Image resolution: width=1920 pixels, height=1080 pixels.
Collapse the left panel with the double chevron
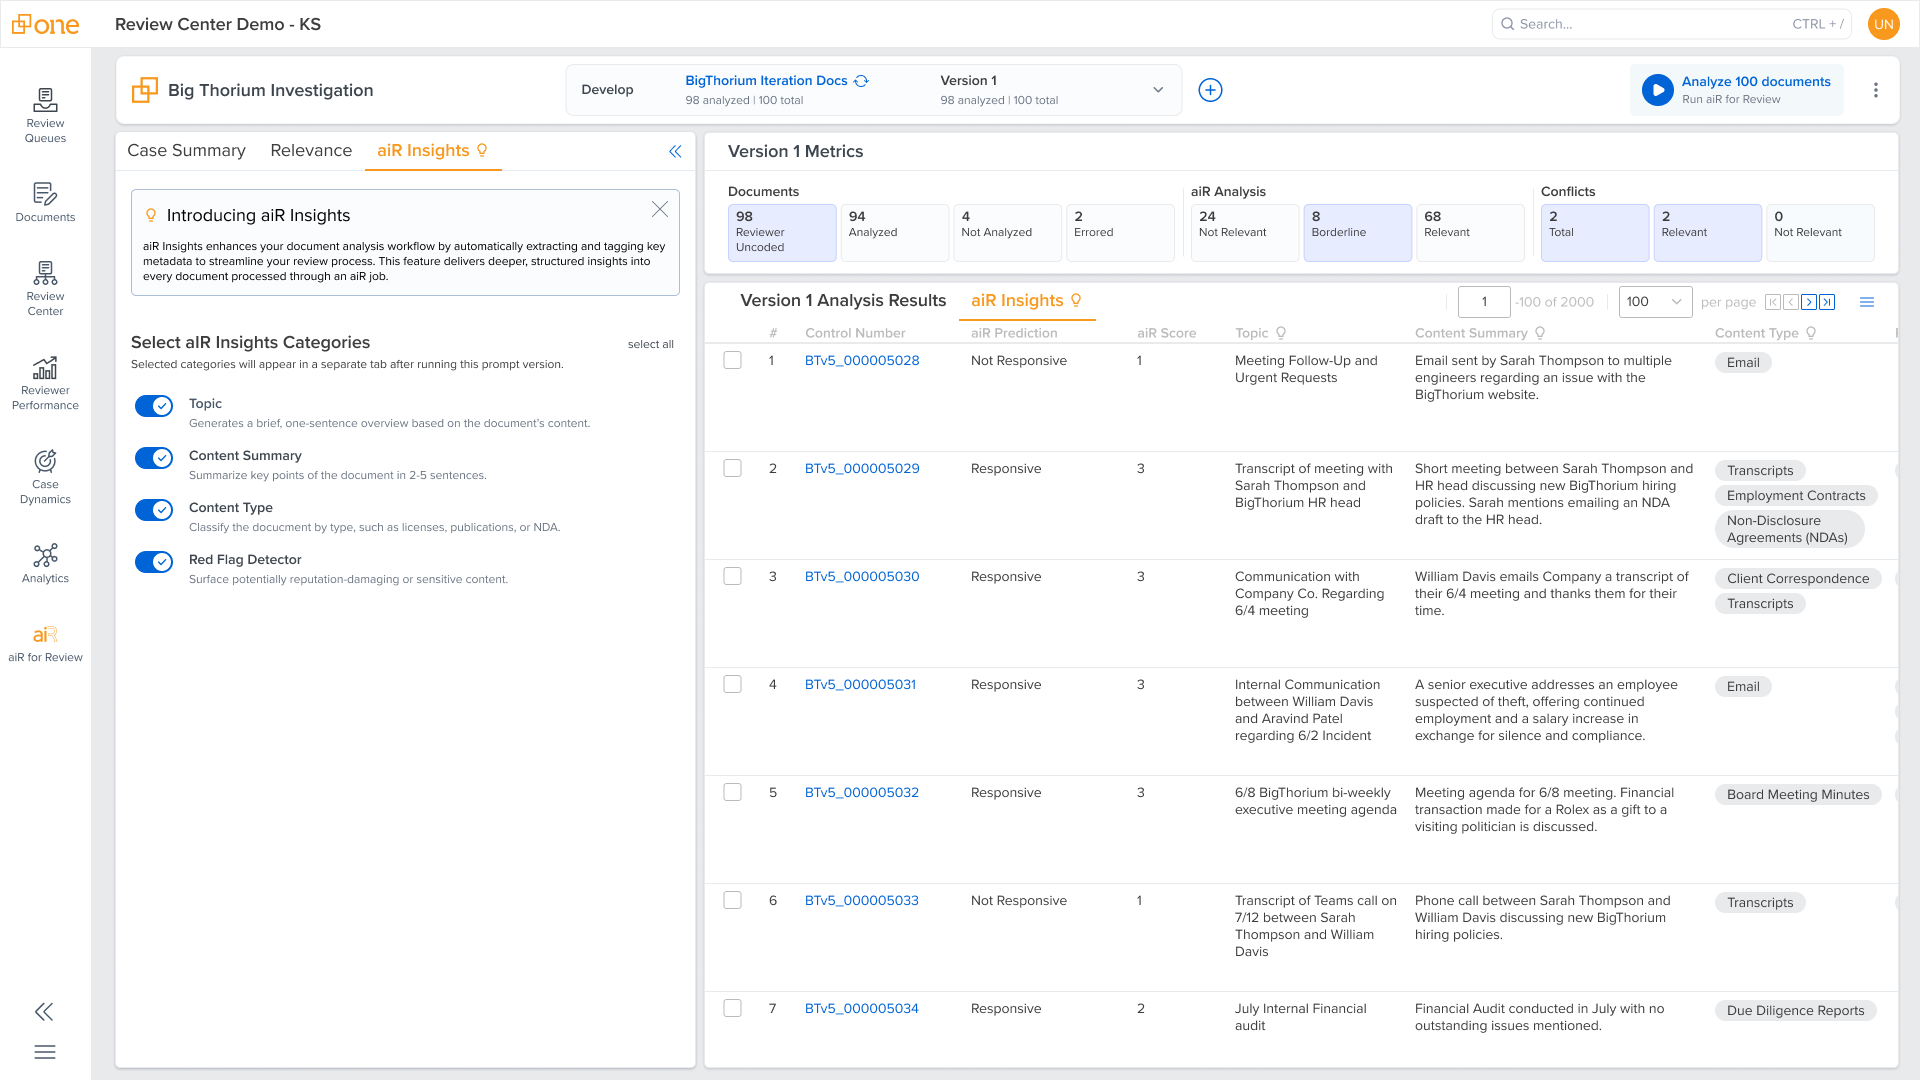[x=675, y=151]
